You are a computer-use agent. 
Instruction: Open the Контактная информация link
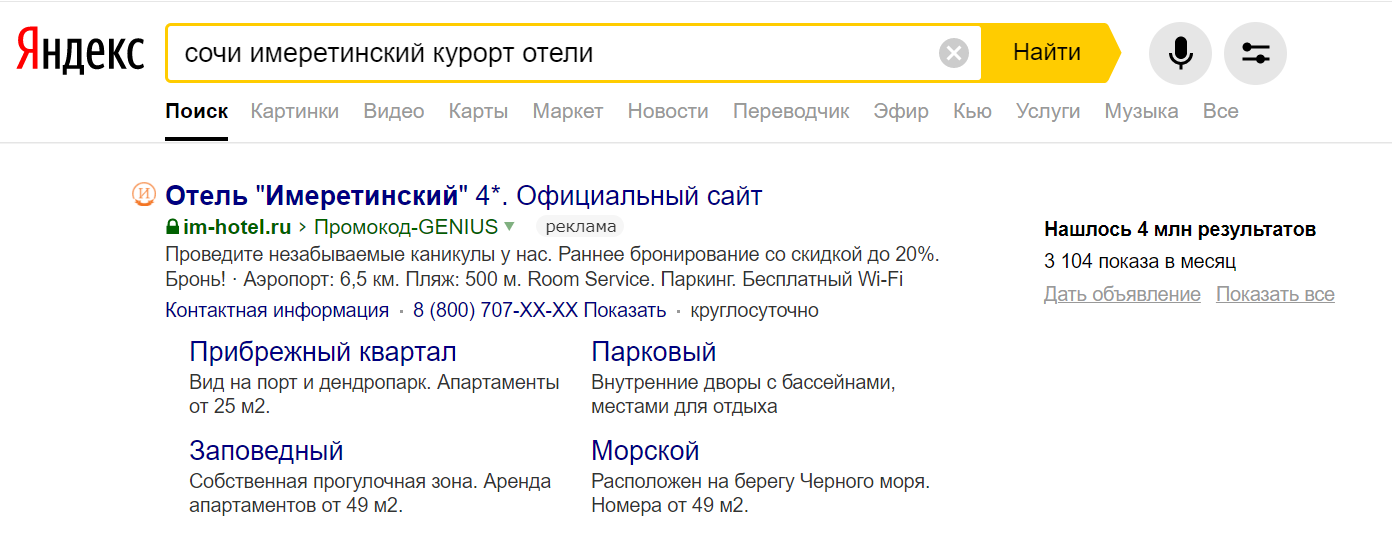277,310
